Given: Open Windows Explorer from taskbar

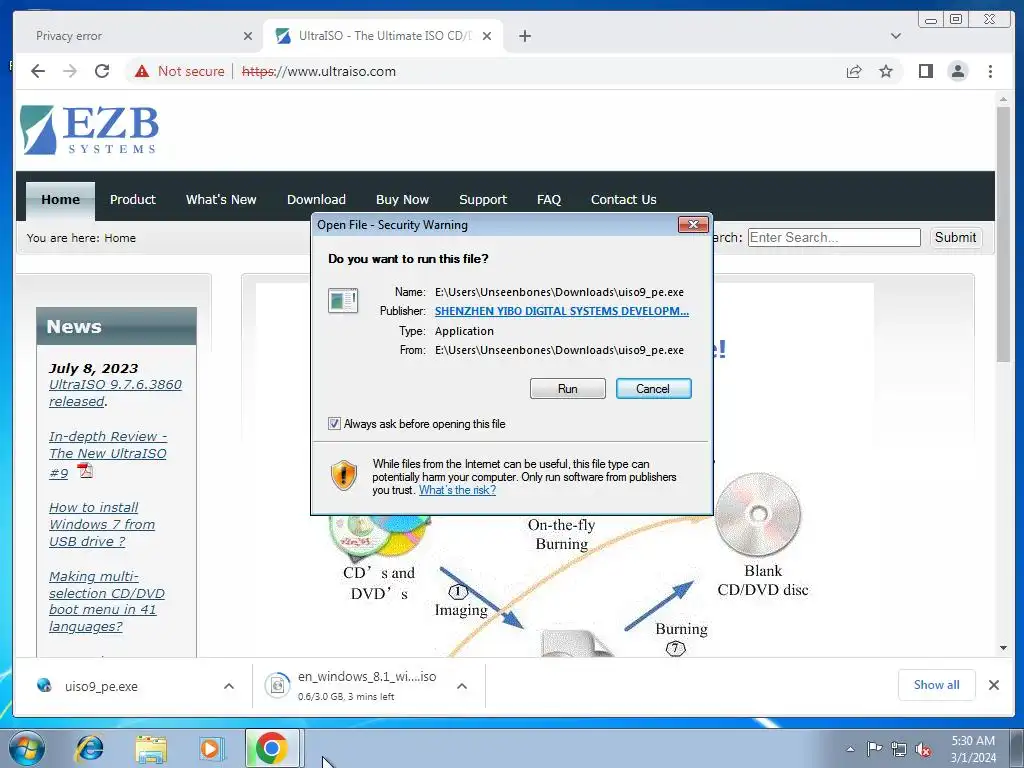Looking at the screenshot, I should 151,748.
